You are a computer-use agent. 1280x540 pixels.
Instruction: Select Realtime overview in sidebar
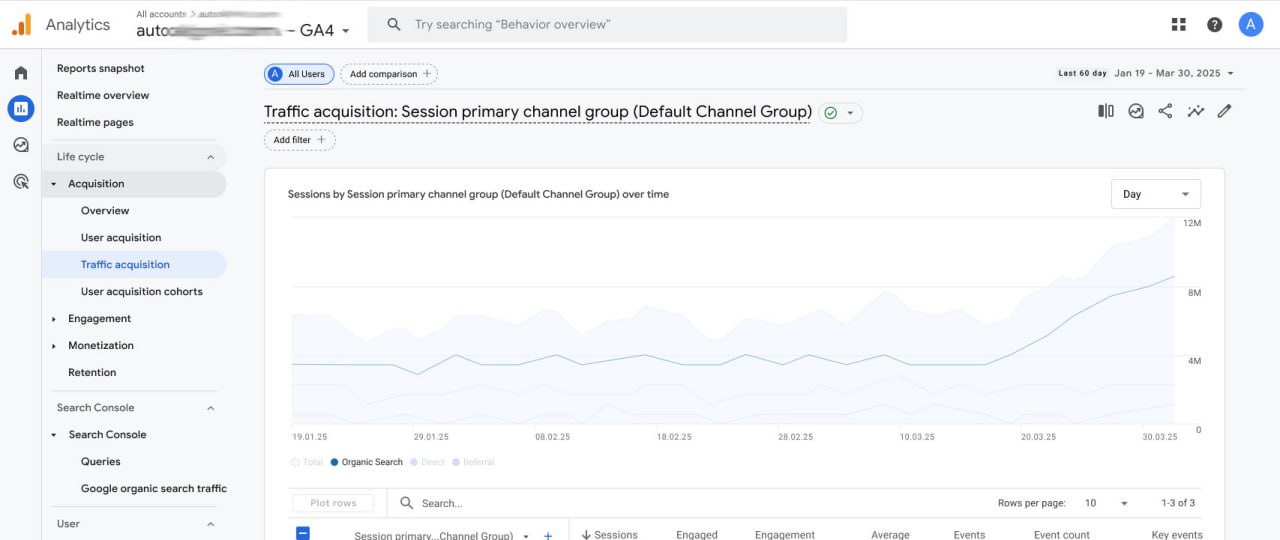103,96
